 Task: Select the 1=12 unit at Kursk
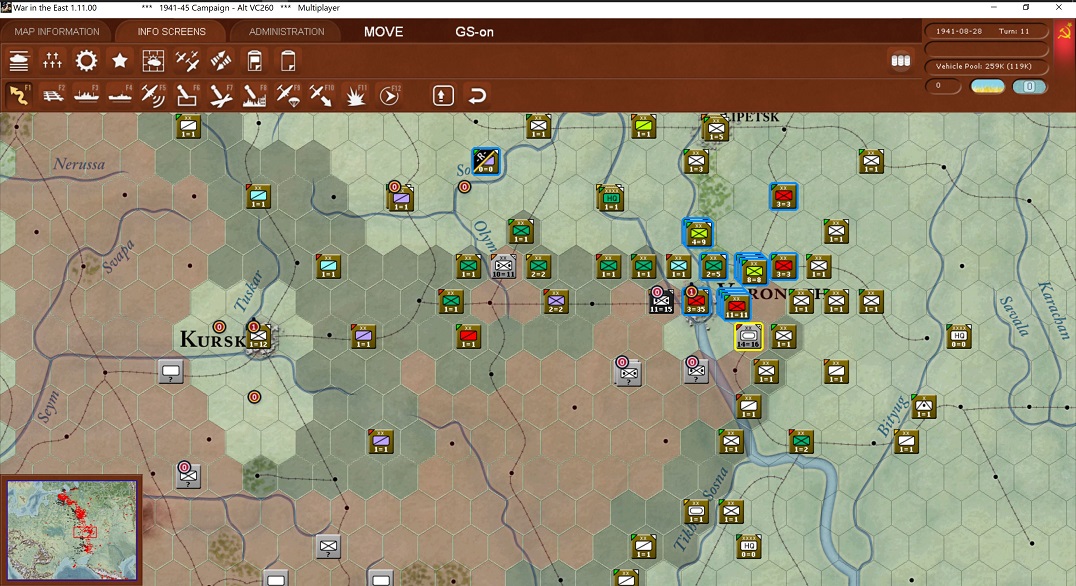coord(259,337)
